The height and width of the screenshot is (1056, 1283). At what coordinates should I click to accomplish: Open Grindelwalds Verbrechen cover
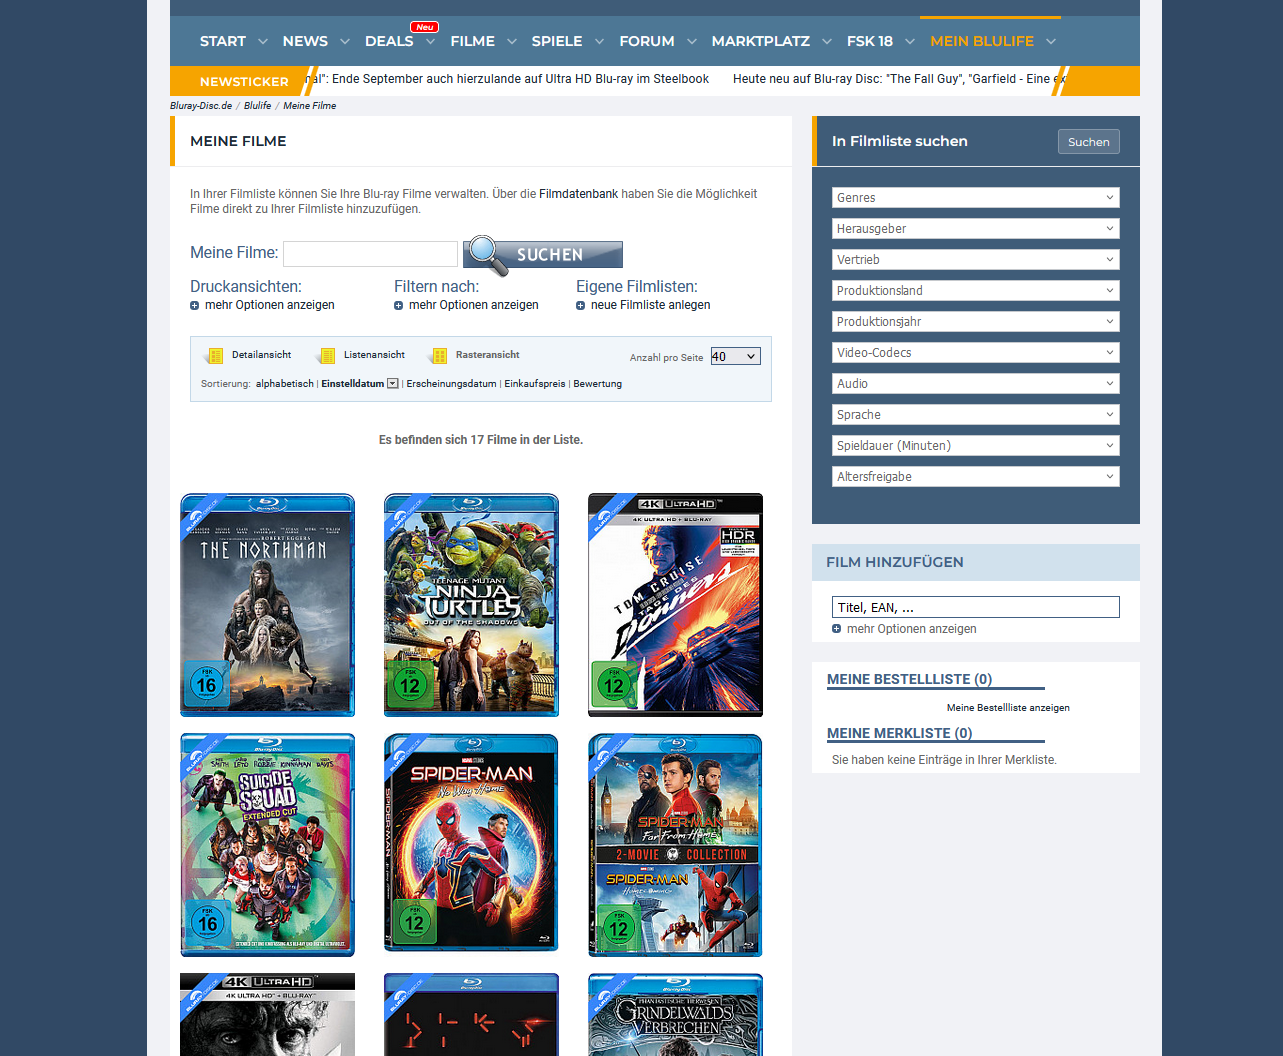click(675, 1014)
